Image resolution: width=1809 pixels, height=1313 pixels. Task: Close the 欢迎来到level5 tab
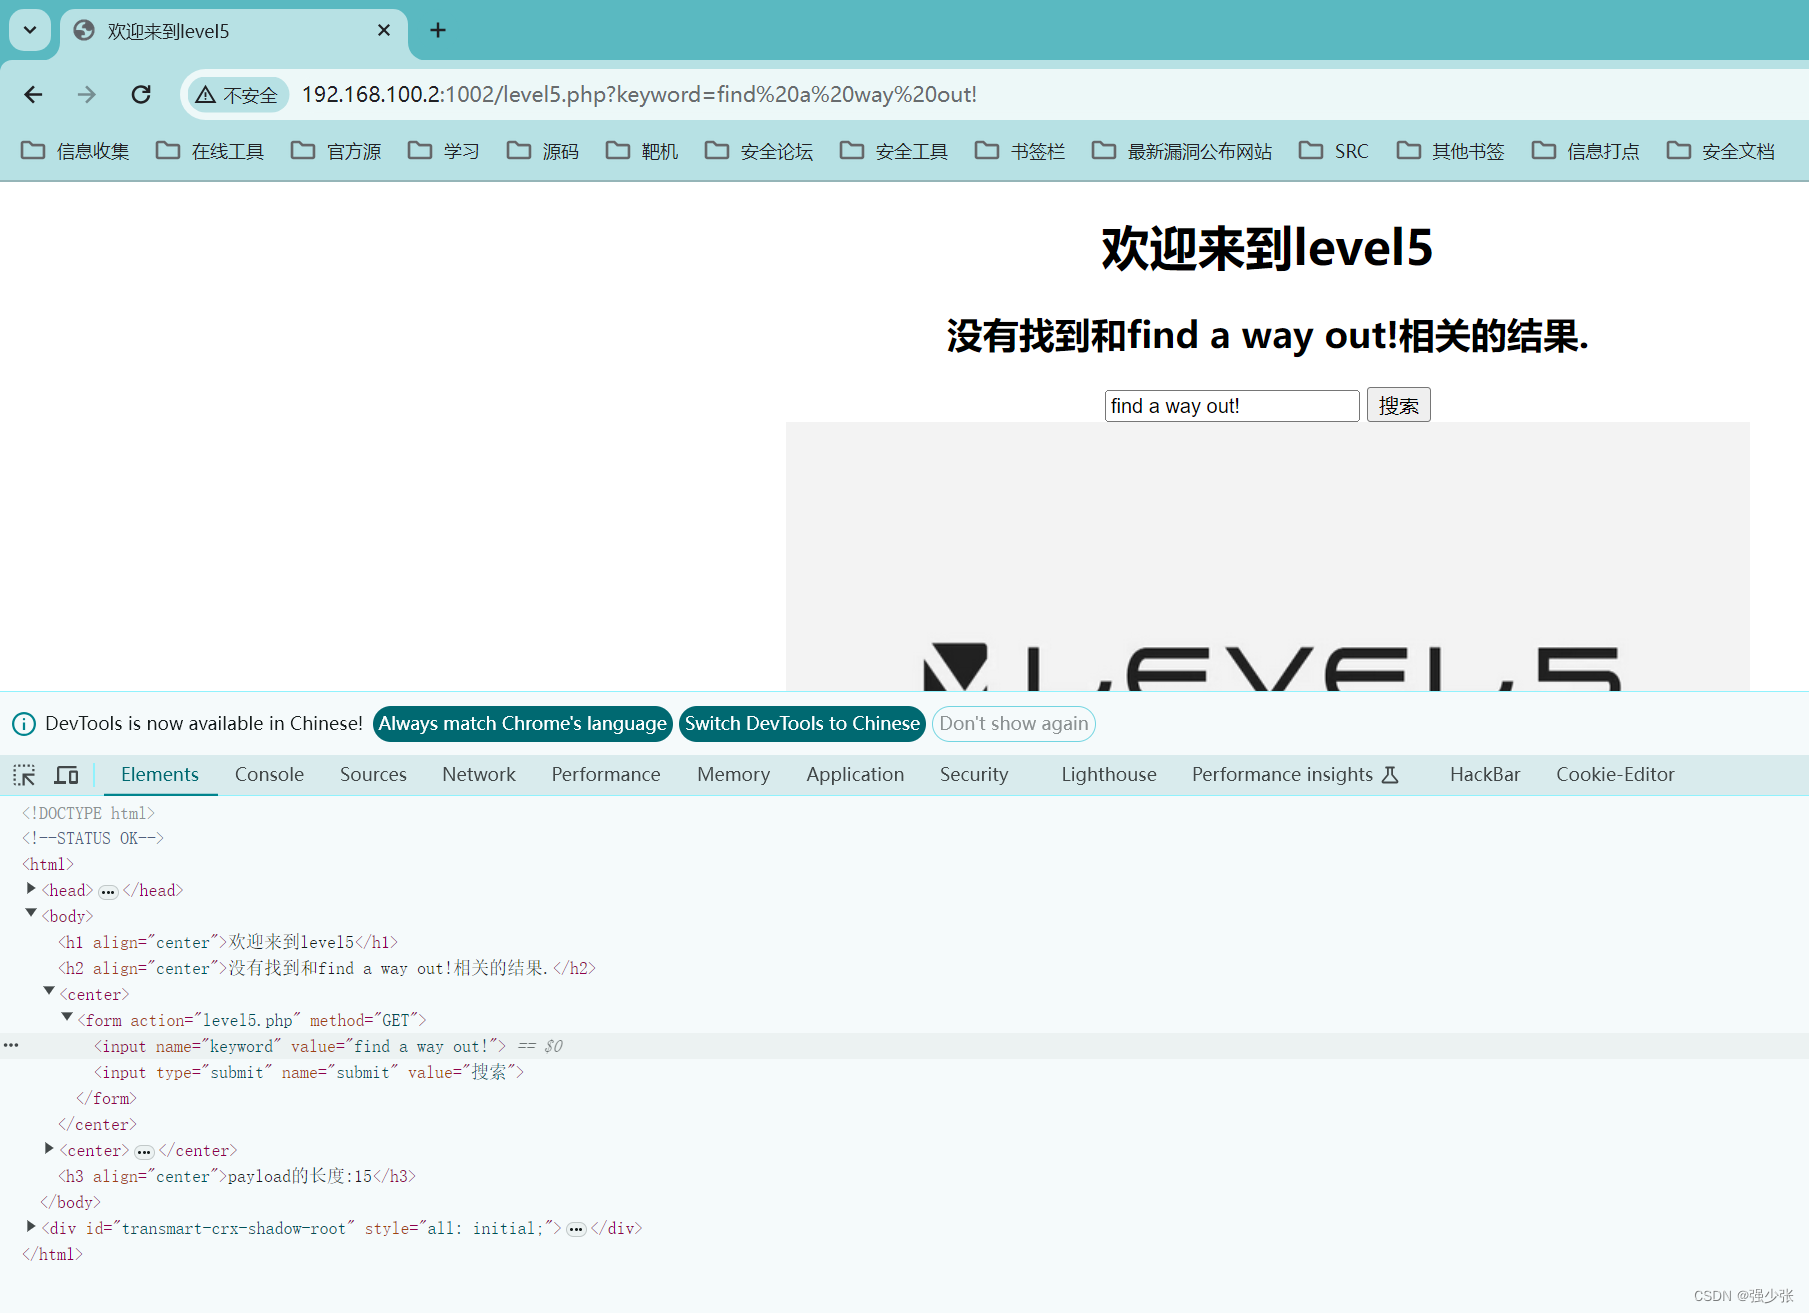pyautogui.click(x=384, y=31)
